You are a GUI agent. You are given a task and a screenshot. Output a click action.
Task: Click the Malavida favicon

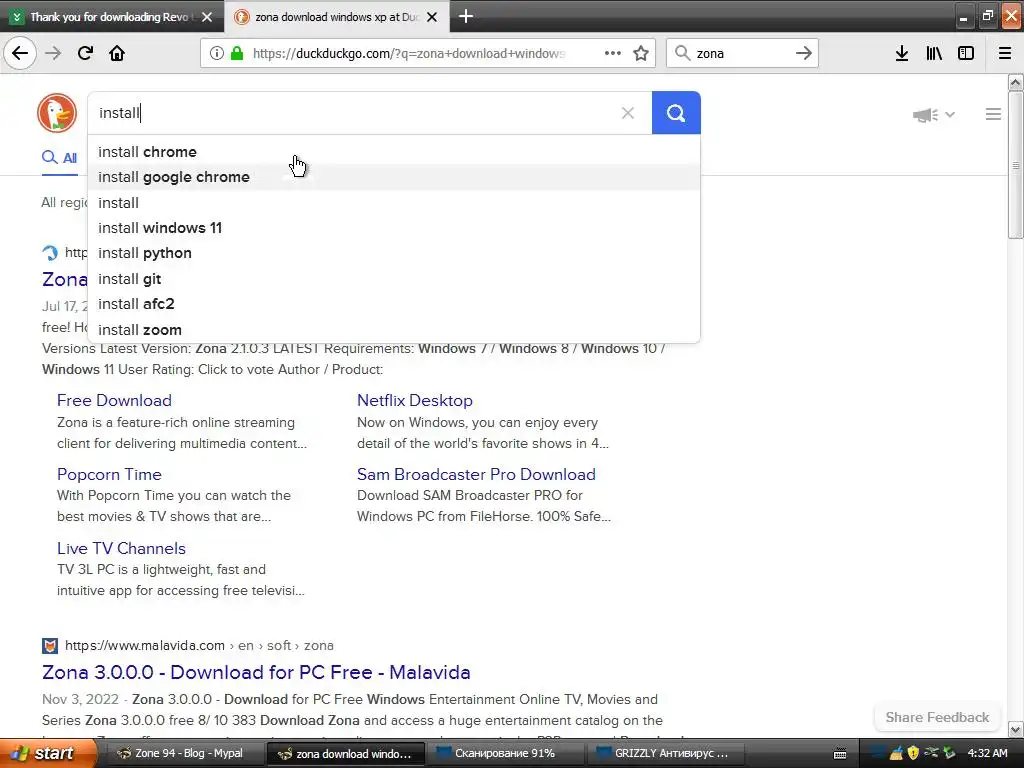click(50, 646)
